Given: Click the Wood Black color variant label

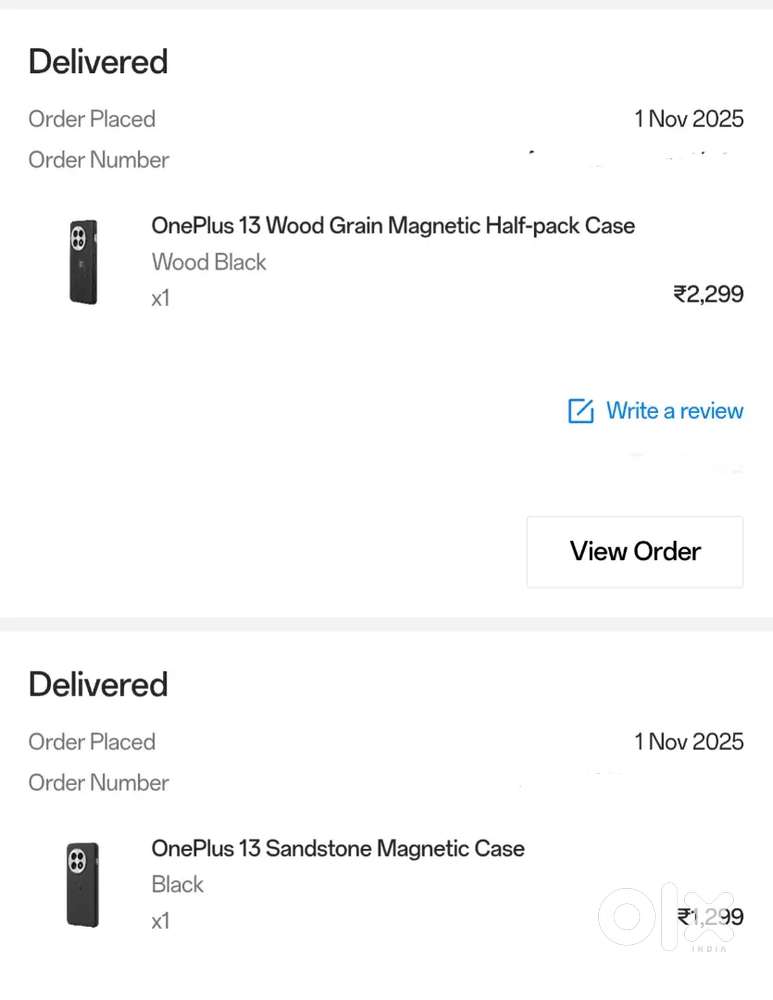Looking at the screenshot, I should click(x=208, y=262).
